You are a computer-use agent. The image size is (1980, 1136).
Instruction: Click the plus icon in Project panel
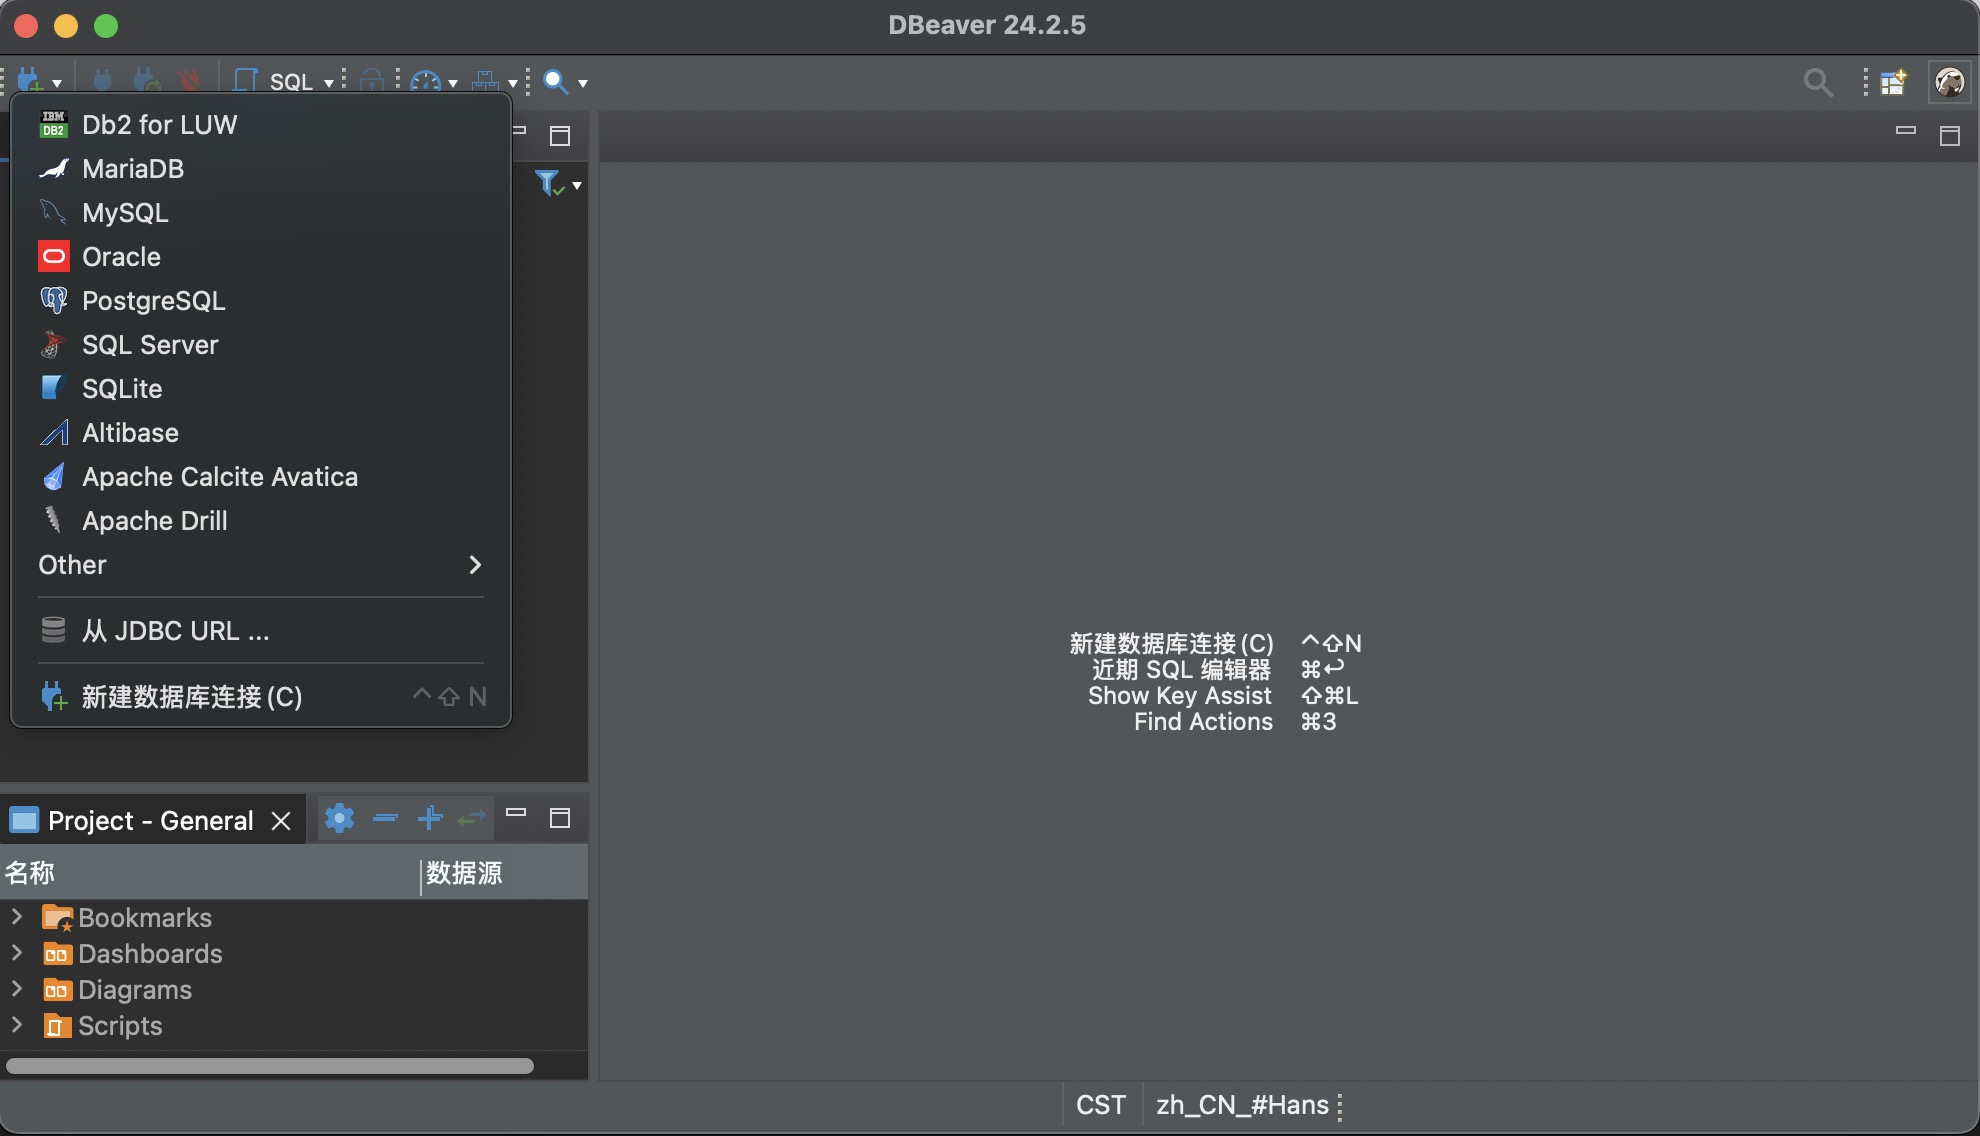tap(430, 819)
